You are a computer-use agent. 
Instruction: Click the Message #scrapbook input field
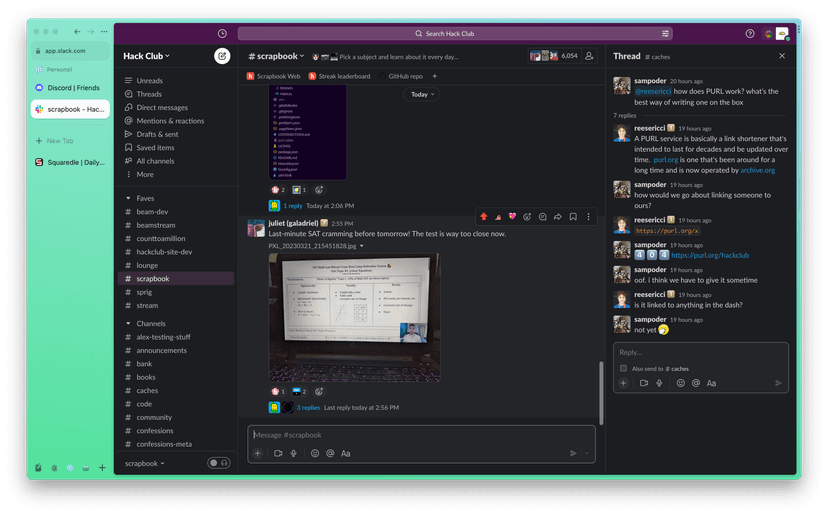(x=420, y=435)
